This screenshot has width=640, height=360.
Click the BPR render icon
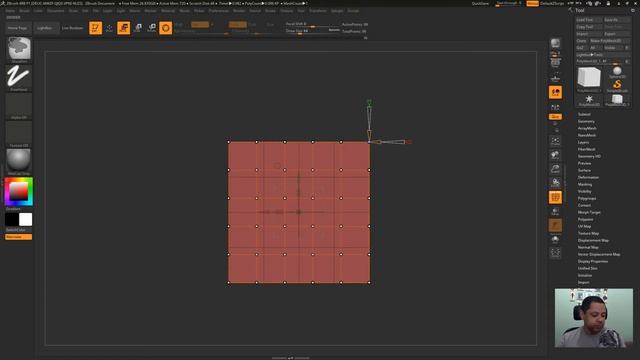click(555, 43)
